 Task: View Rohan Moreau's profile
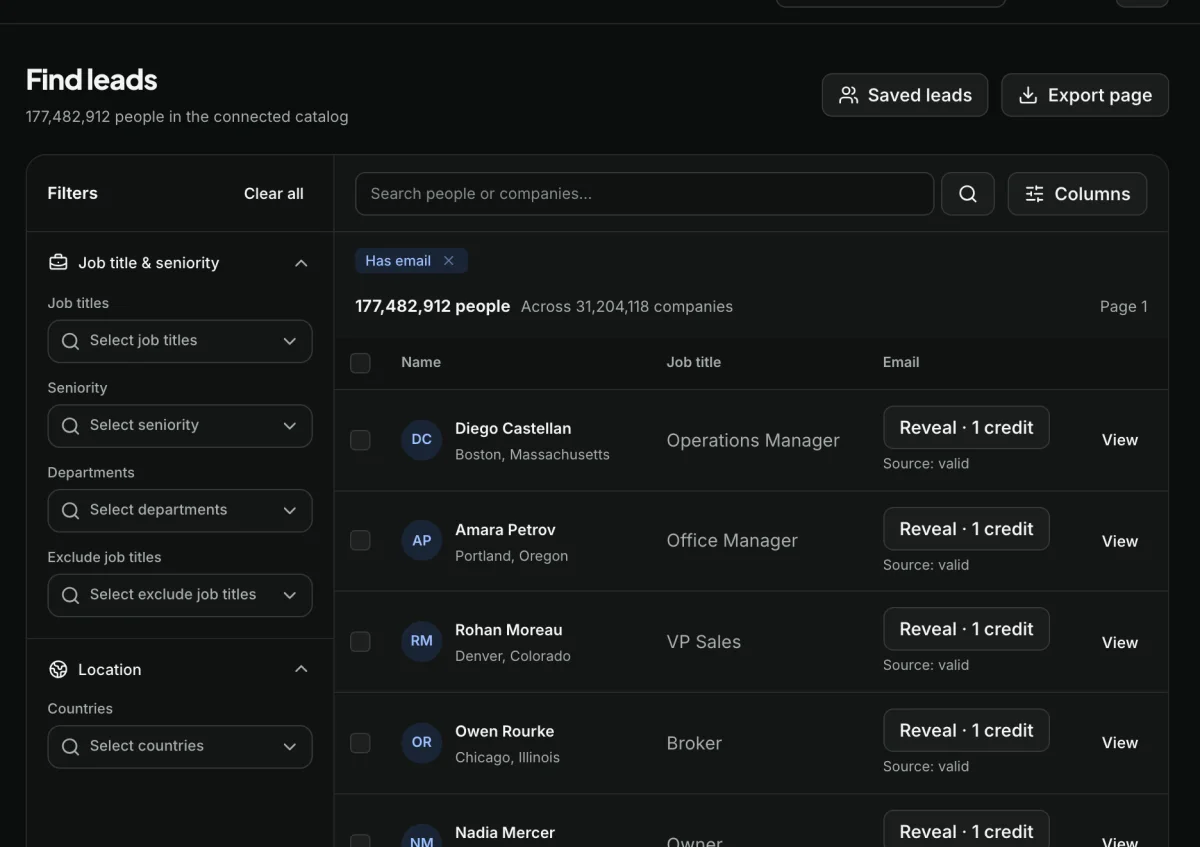[x=1120, y=642]
